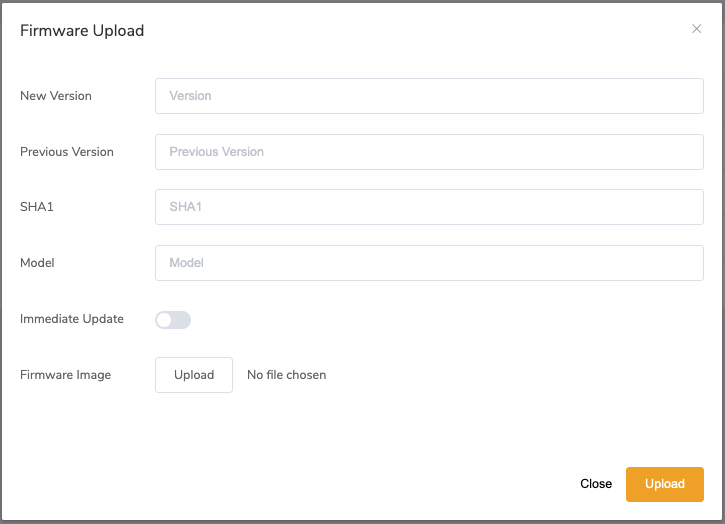The height and width of the screenshot is (524, 725).
Task: Click the 'Version' placeholder text
Action: pyautogui.click(x=190, y=96)
